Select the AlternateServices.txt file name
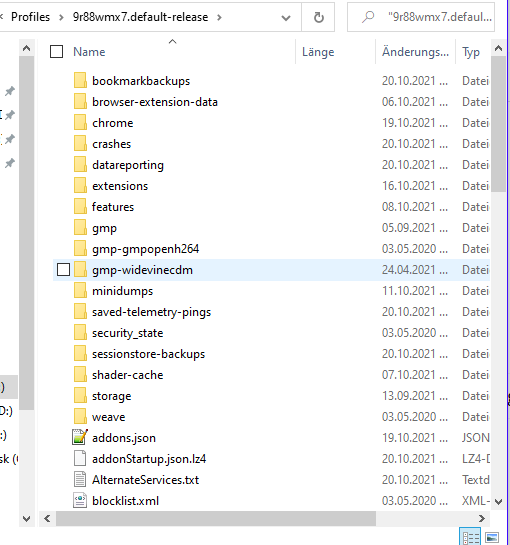Screen dimensions: 510x545 pos(145,480)
